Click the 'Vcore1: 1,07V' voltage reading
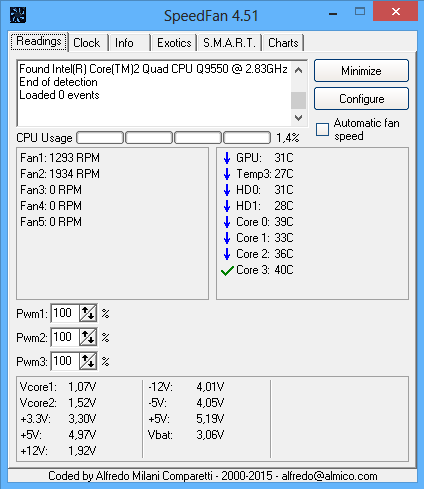 58,387
